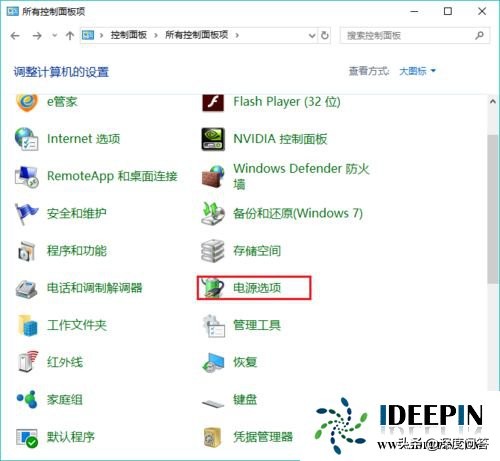The height and width of the screenshot is (461, 500).
Task: Click the NVIDIA 控制面板 icon
Action: tap(213, 139)
